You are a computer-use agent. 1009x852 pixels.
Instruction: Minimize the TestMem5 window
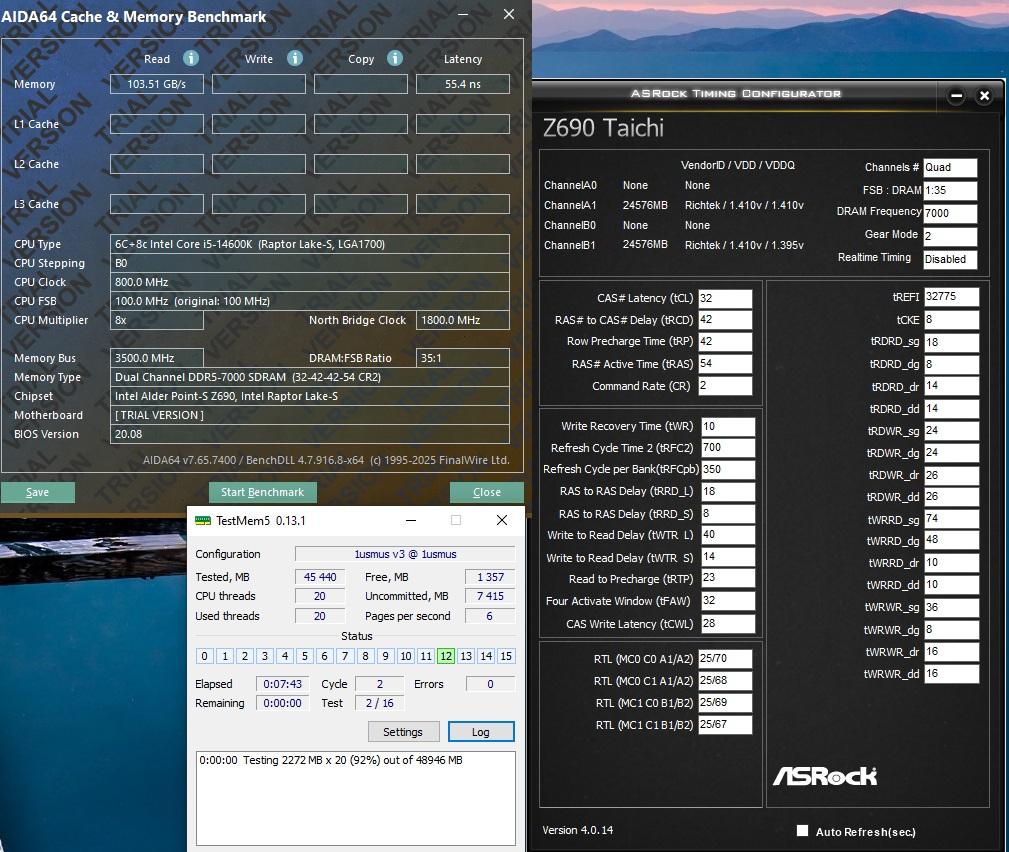411,521
